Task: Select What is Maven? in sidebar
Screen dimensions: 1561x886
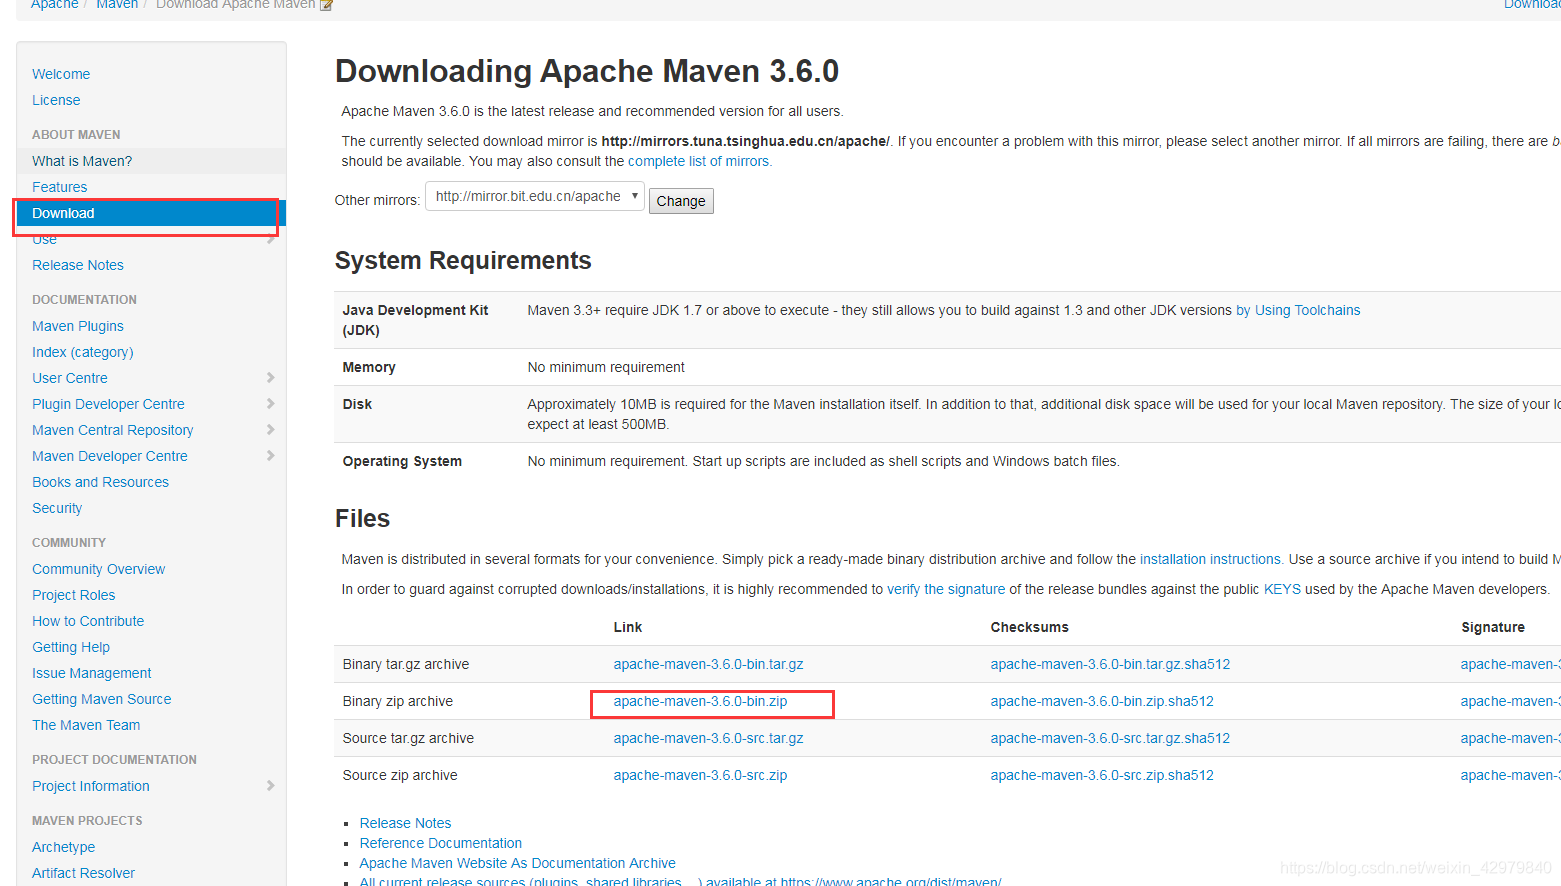Action: click(x=82, y=161)
